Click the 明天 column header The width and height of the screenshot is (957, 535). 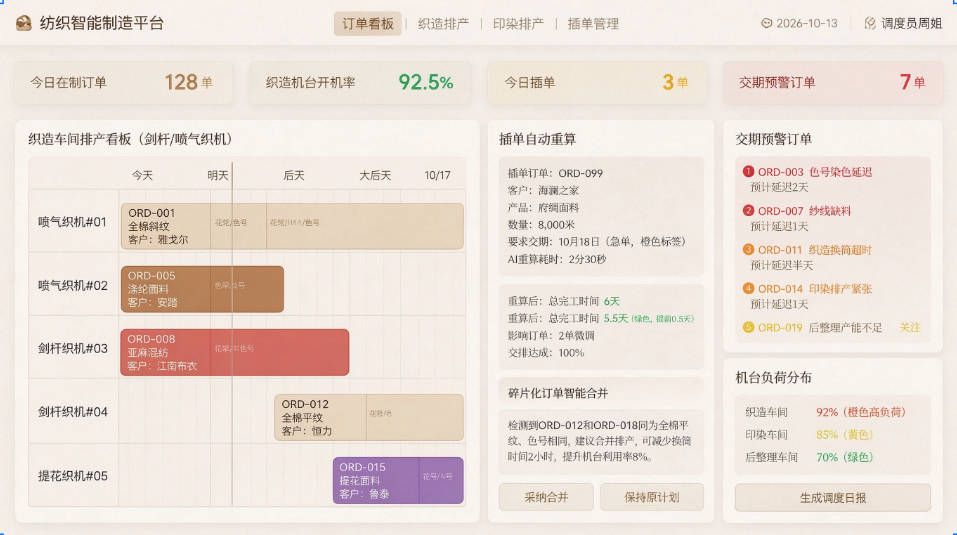218,175
